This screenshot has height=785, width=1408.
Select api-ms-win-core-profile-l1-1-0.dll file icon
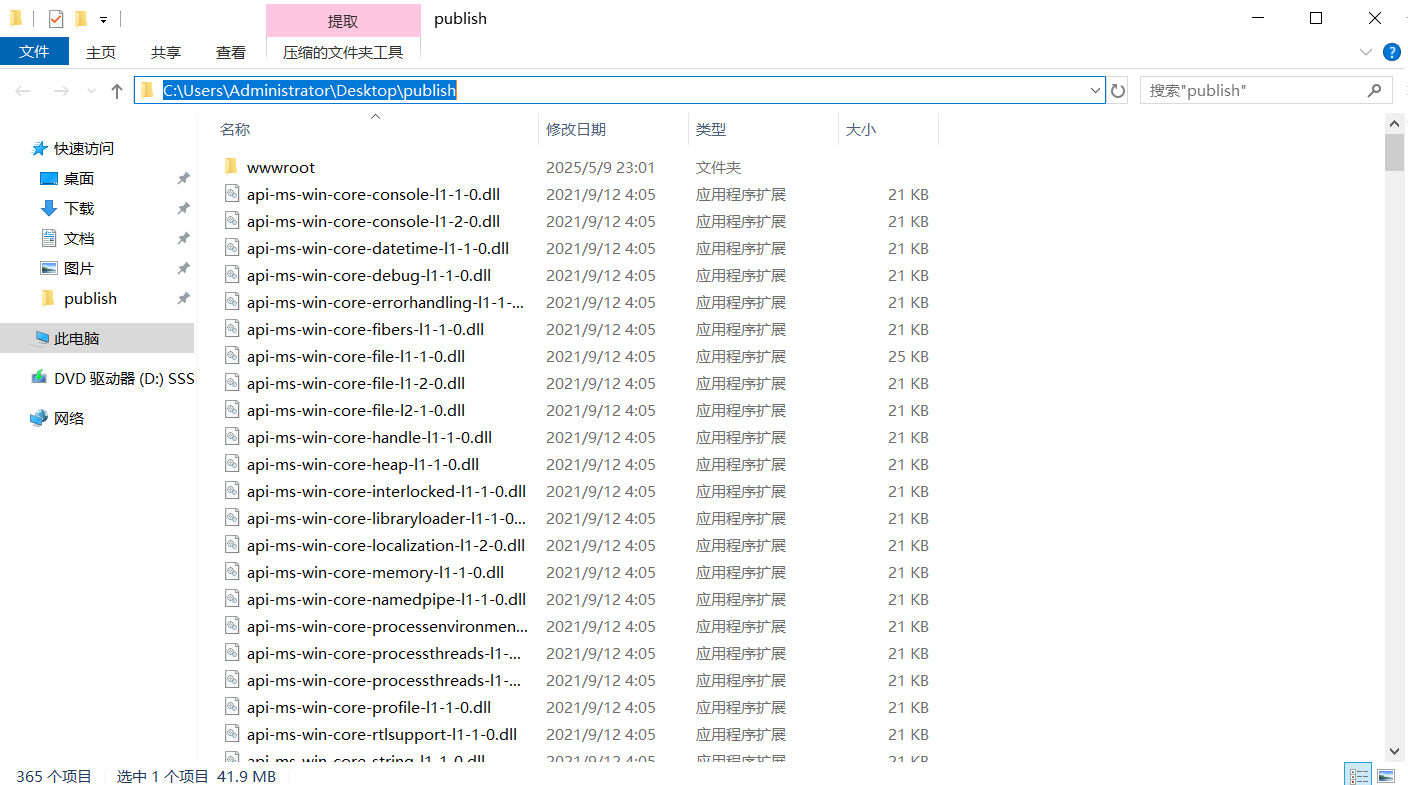(231, 706)
